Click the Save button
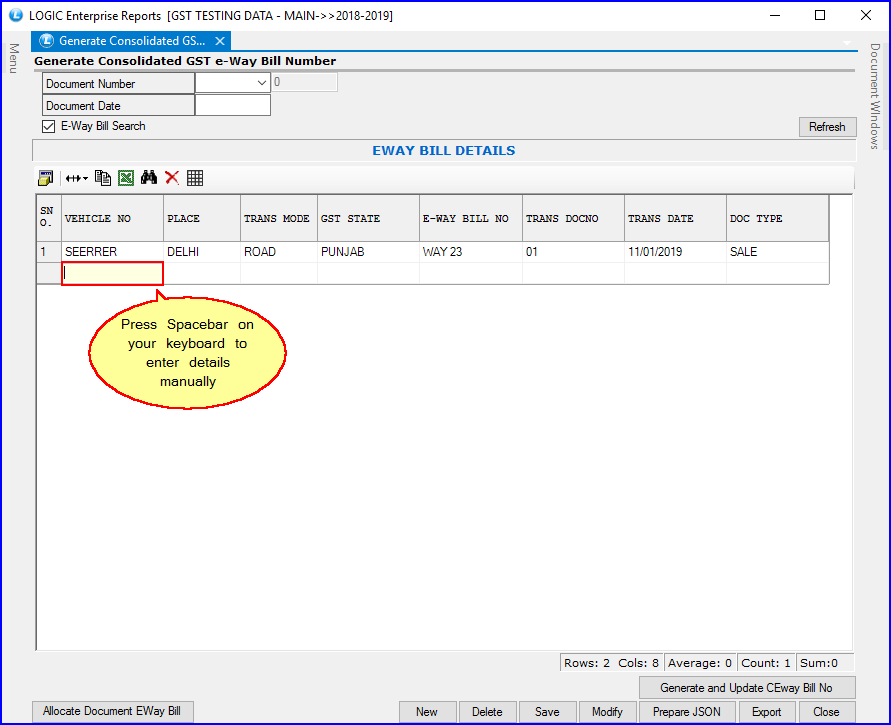Viewport: 891px width, 725px height. 548,712
